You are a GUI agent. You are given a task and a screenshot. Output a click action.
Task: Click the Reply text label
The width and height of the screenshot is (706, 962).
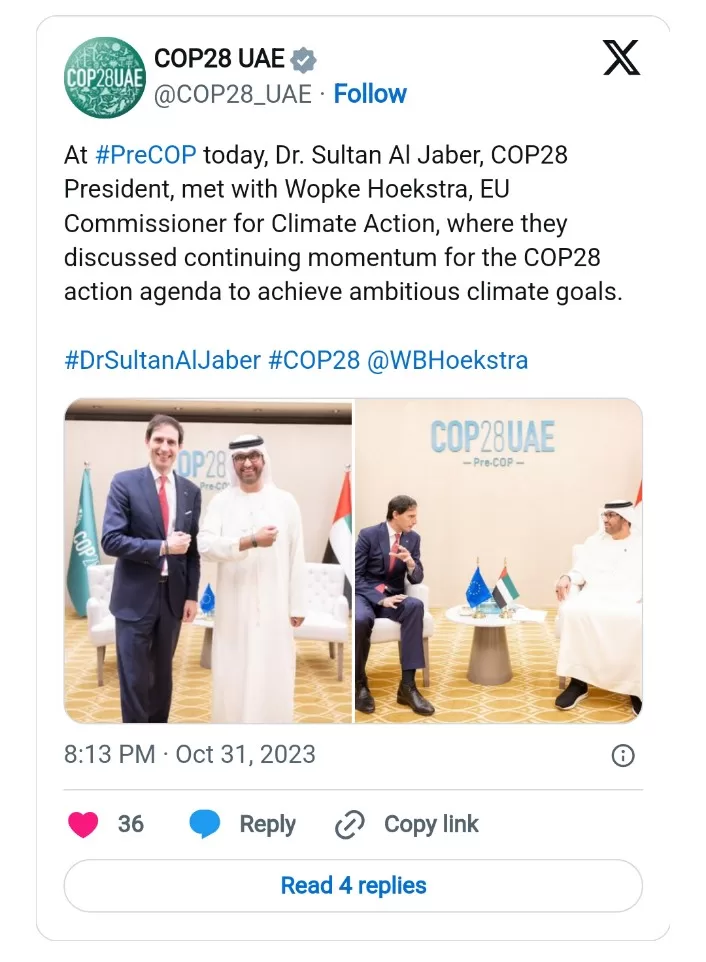[267, 825]
